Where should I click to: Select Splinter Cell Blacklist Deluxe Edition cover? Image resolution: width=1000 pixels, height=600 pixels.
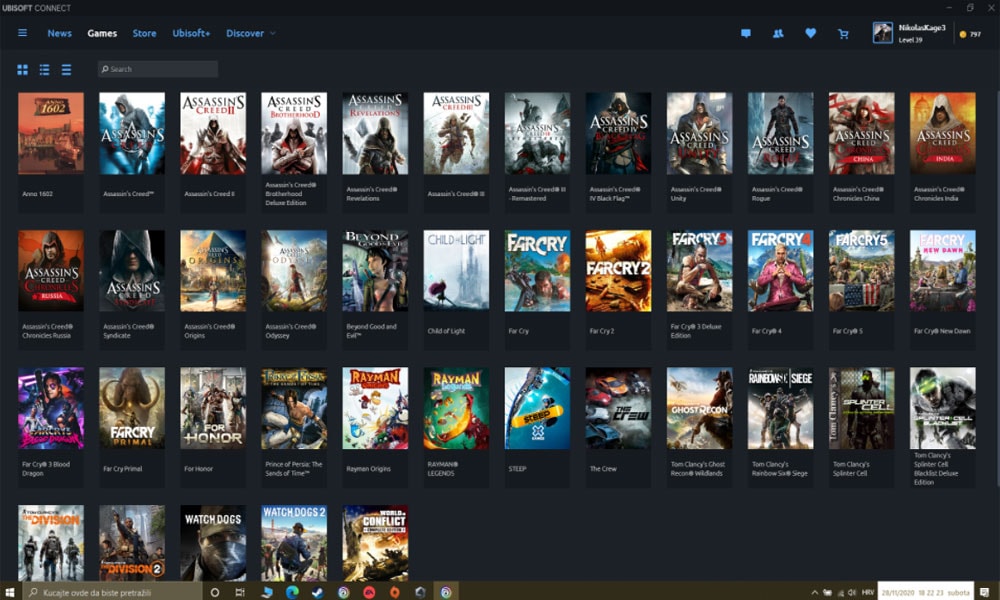[x=943, y=408]
